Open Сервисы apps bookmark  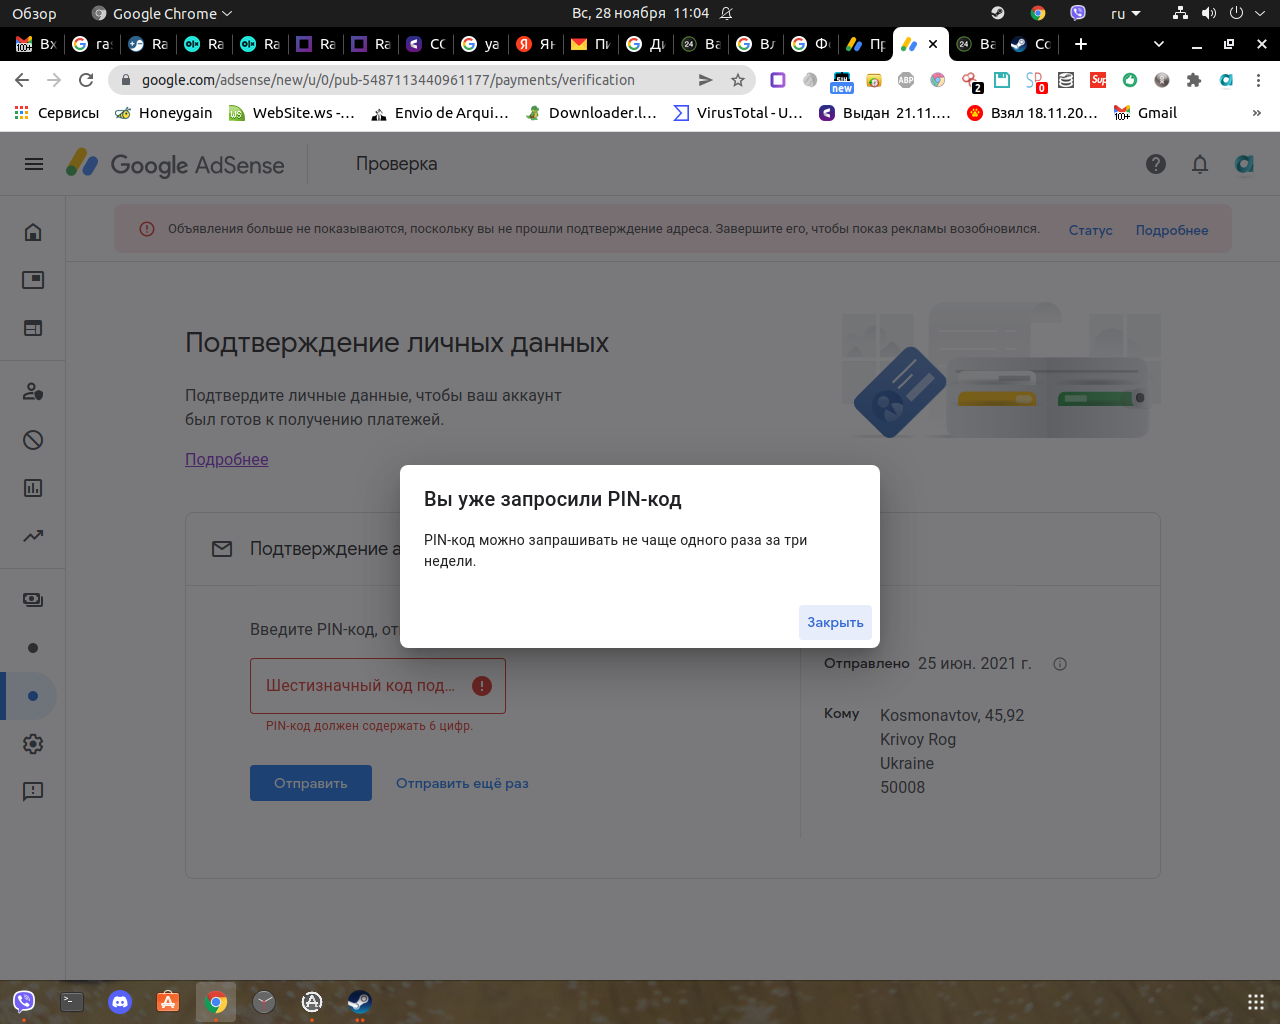[57, 113]
